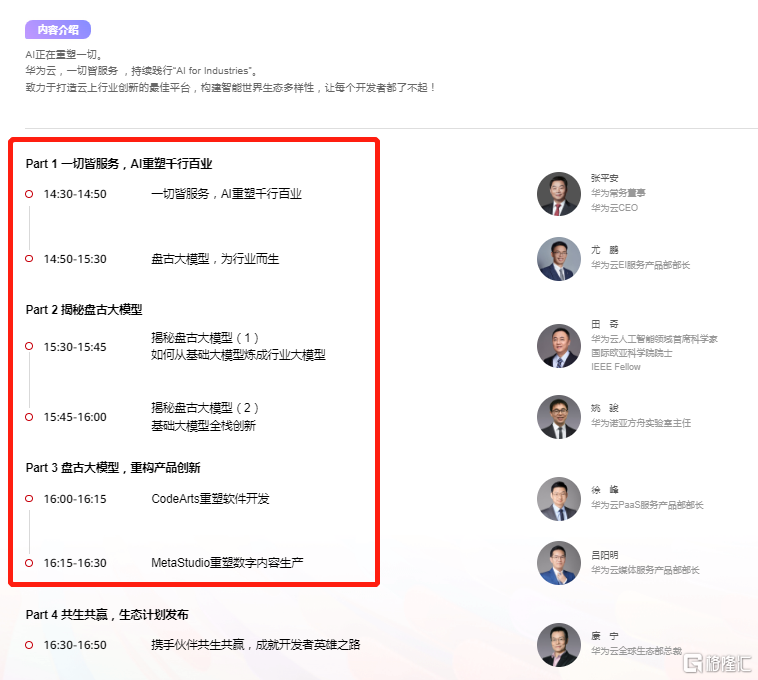Click session title 盘古大模型，为行业而生
Screen dimensions: 758x680
215,259
